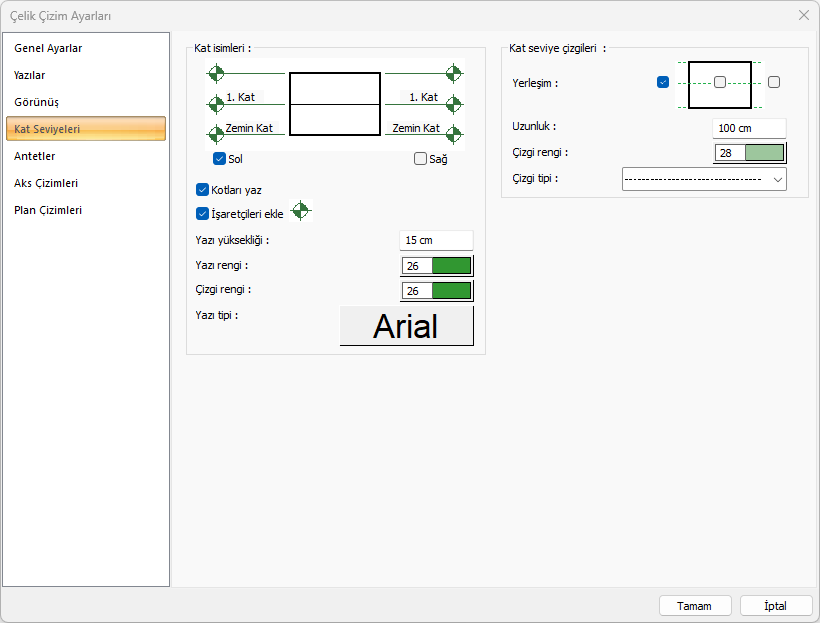This screenshot has height=623, width=820.
Task: Click top-left level marker symbol in preview
Action: tap(216, 73)
